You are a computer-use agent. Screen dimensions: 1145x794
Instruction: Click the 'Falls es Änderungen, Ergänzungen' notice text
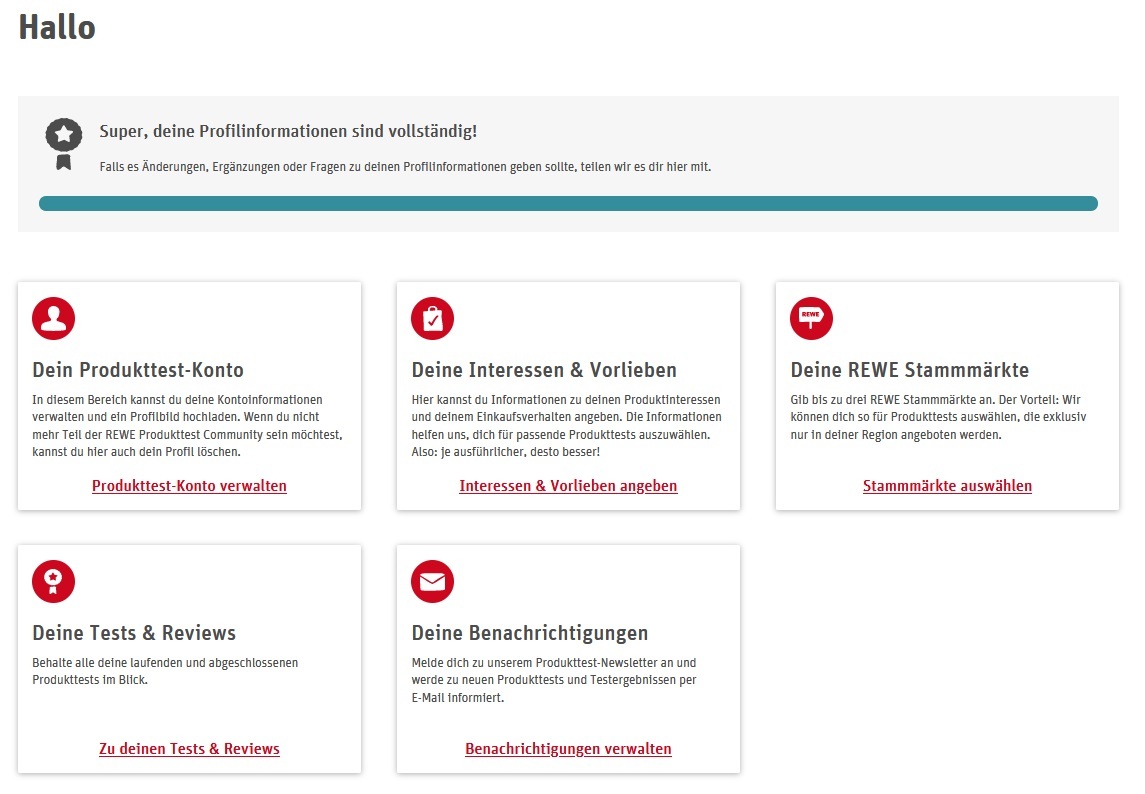[405, 167]
